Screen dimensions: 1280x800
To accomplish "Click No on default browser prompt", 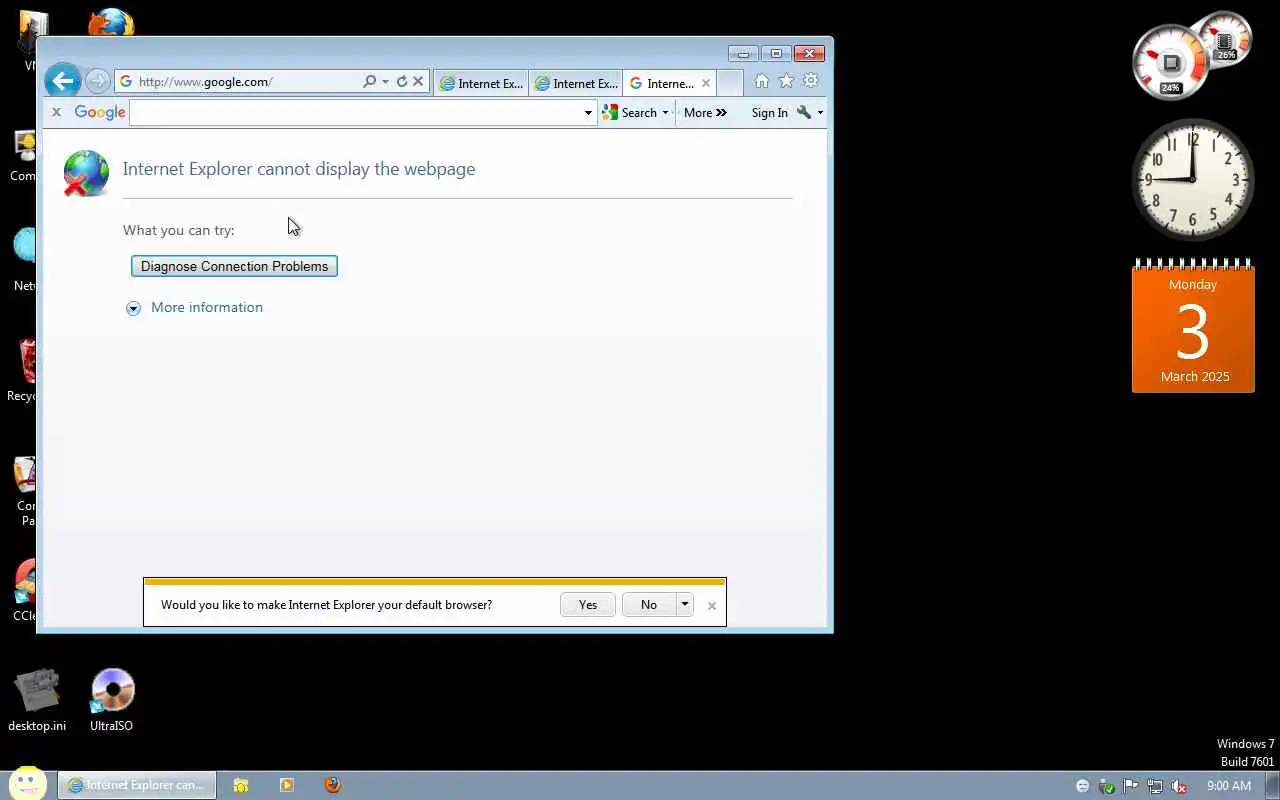I will [649, 605].
